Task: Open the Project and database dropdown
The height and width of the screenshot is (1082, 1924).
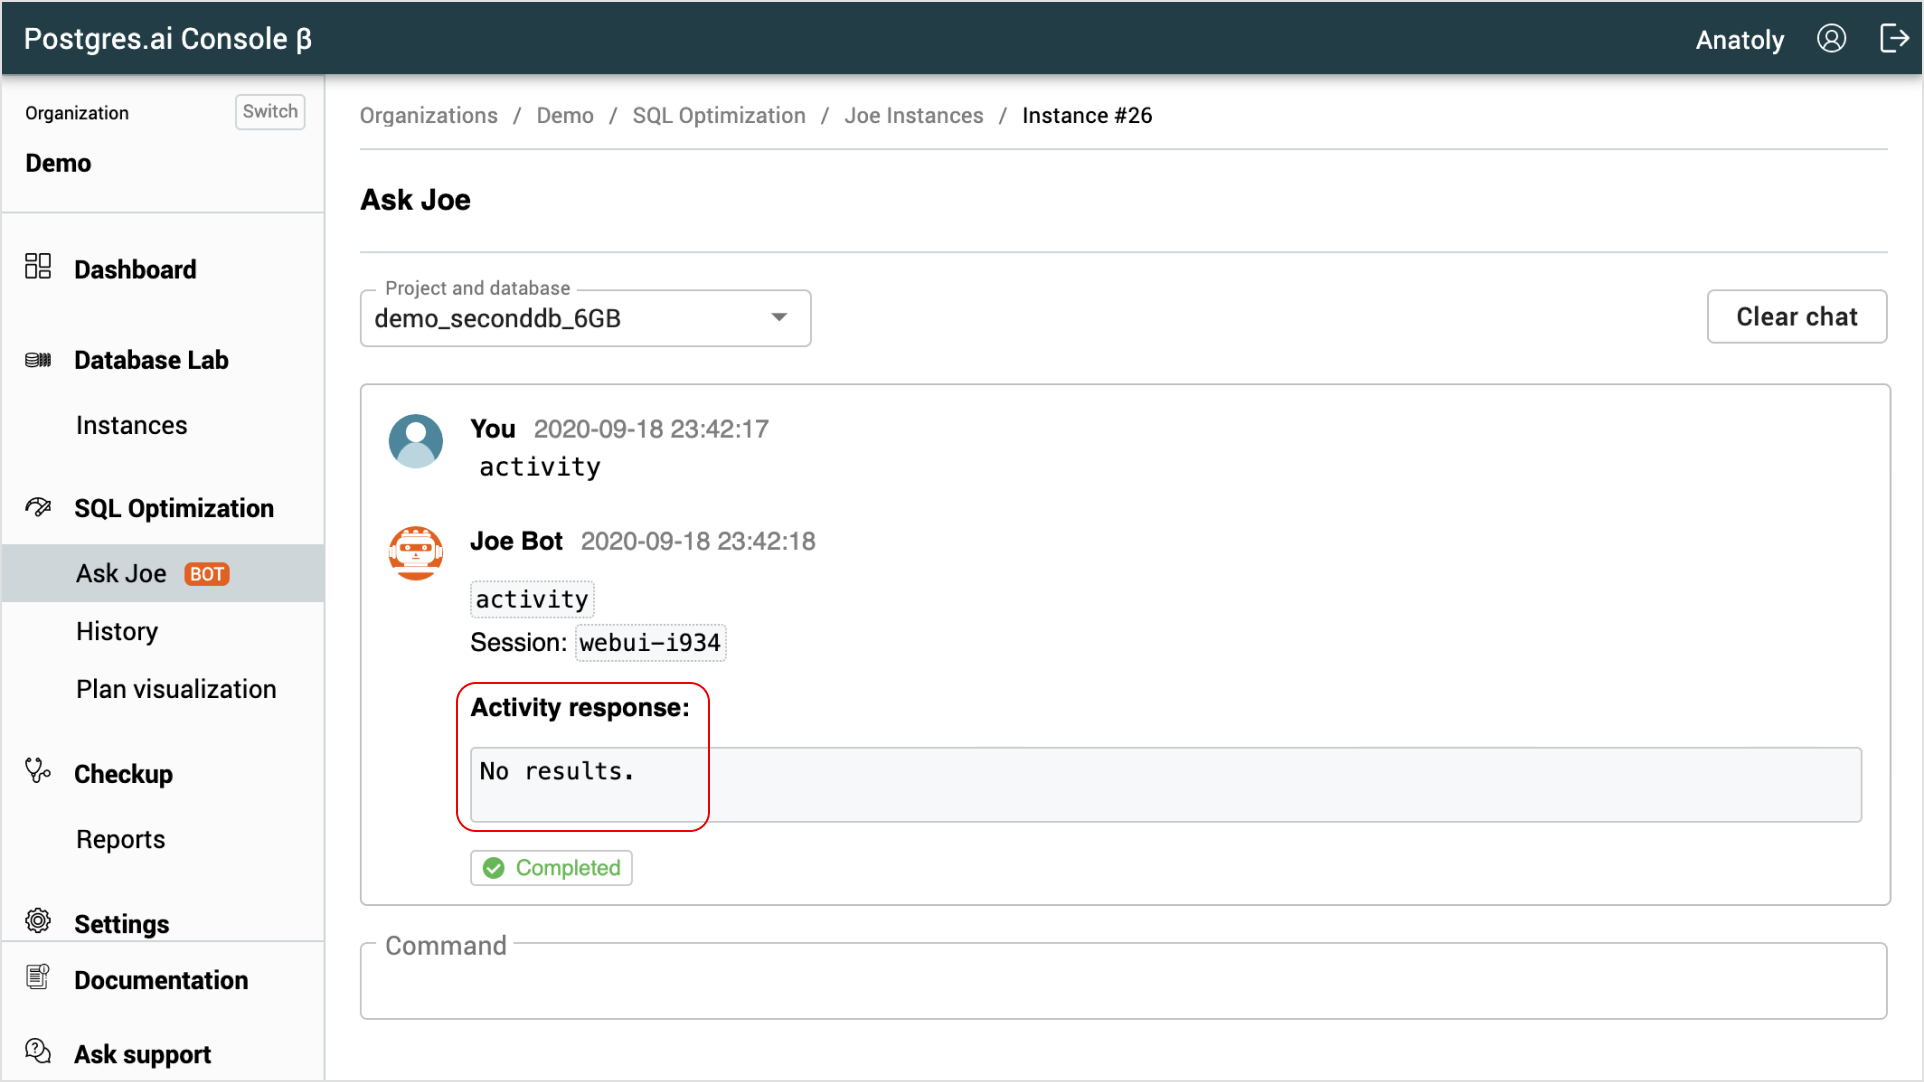Action: tap(585, 318)
